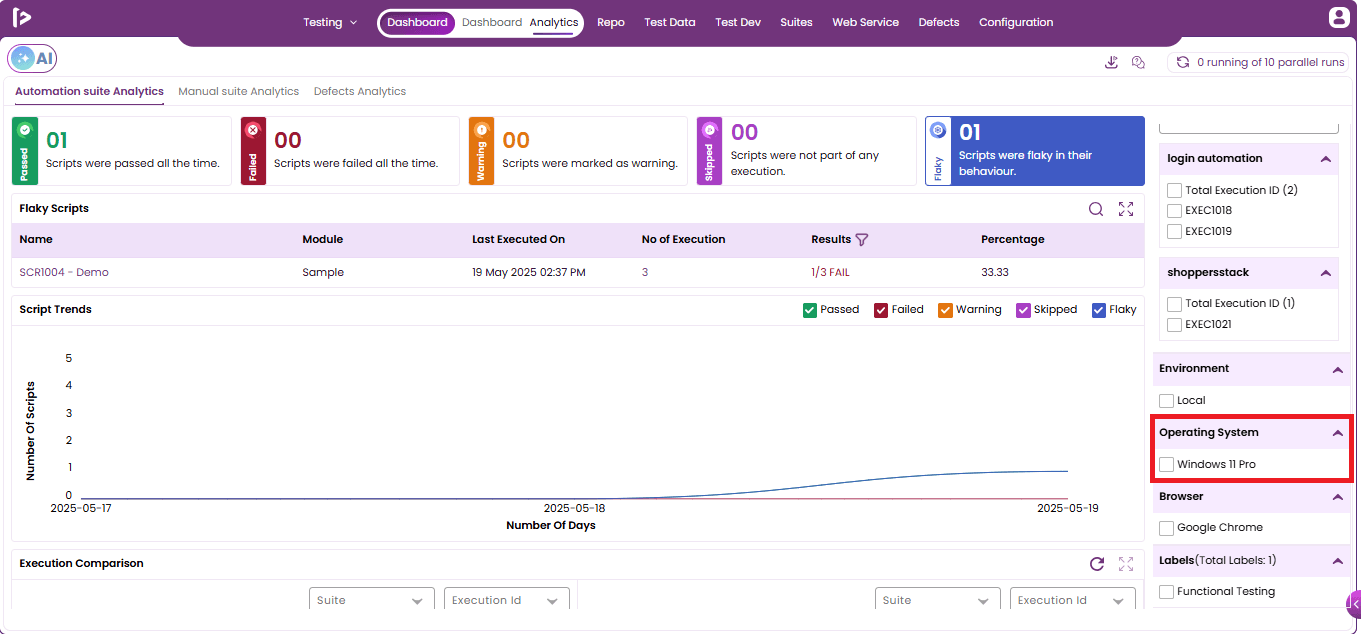Maximize the Execution Comparison panel
1361x634 pixels.
pos(1126,564)
